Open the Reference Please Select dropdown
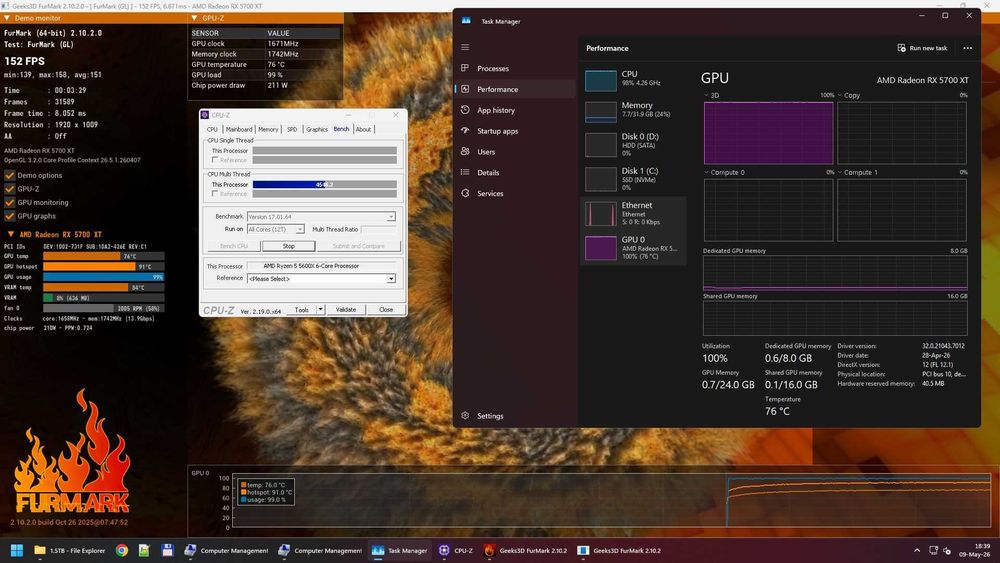The height and width of the screenshot is (563, 1000). point(321,279)
